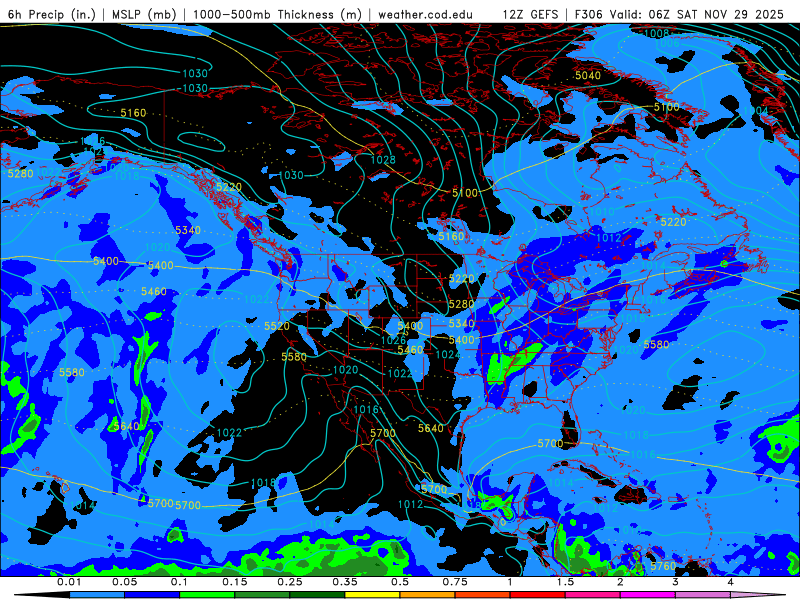The height and width of the screenshot is (600, 800).
Task: Click the 0.15 legend value
Action: pos(235,582)
